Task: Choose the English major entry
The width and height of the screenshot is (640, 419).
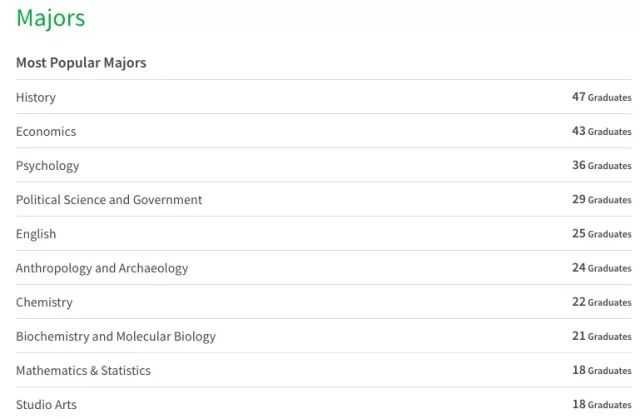Action: [36, 234]
